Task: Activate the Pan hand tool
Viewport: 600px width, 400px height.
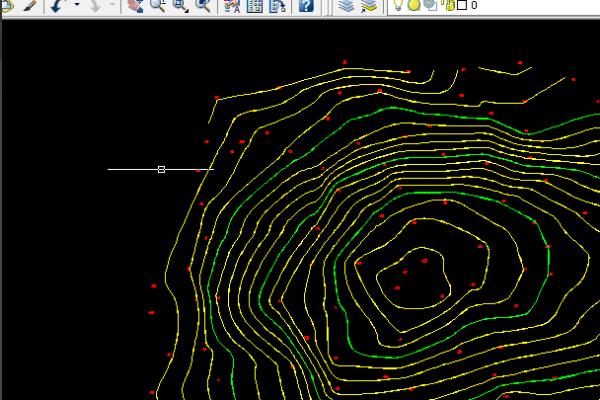Action: click(x=136, y=6)
